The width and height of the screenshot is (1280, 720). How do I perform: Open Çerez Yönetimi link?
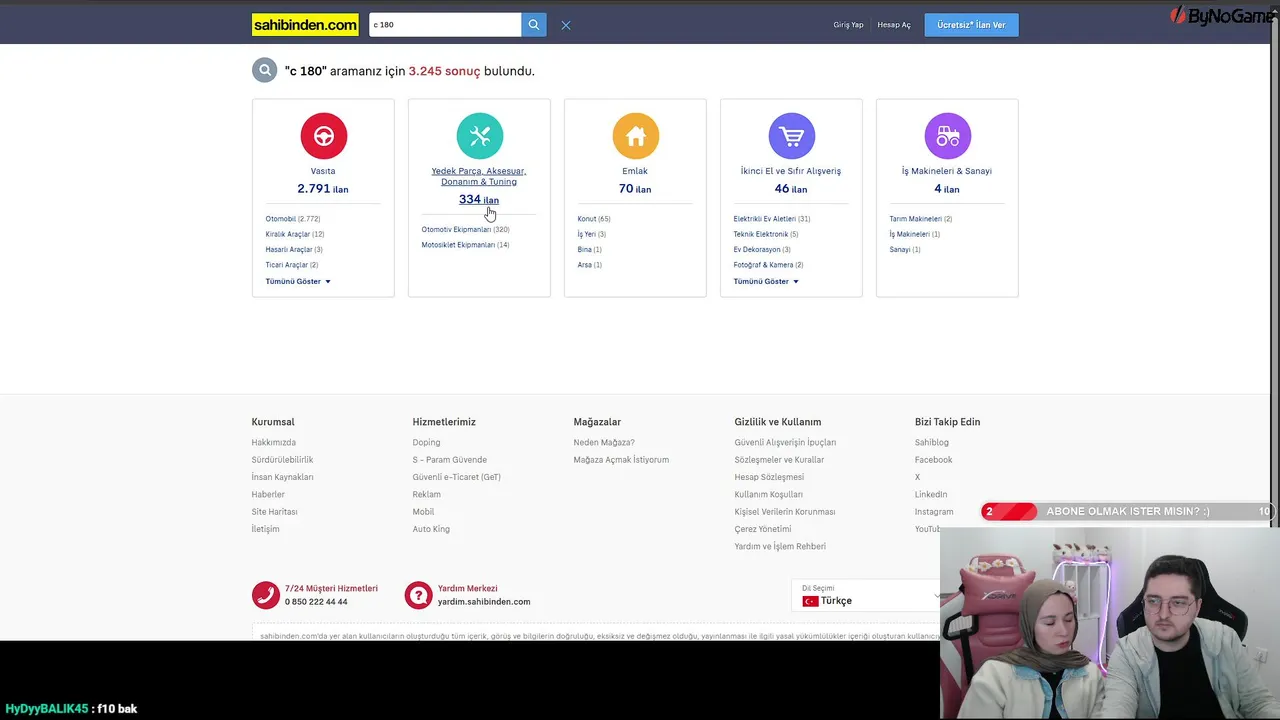(x=763, y=529)
